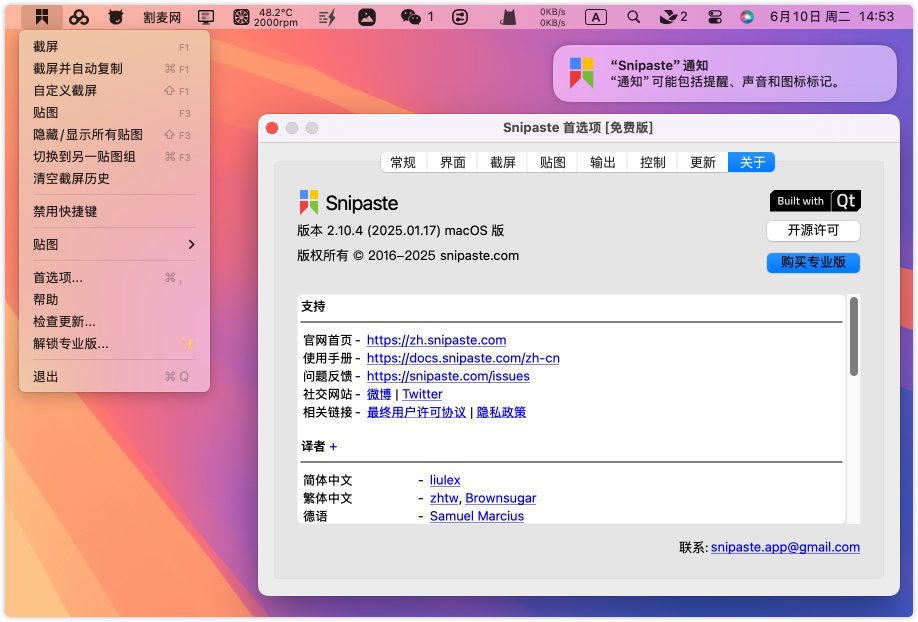This screenshot has width=918, height=622.
Task: Click the horned animal face menu bar icon
Action: pyautogui.click(x=116, y=18)
